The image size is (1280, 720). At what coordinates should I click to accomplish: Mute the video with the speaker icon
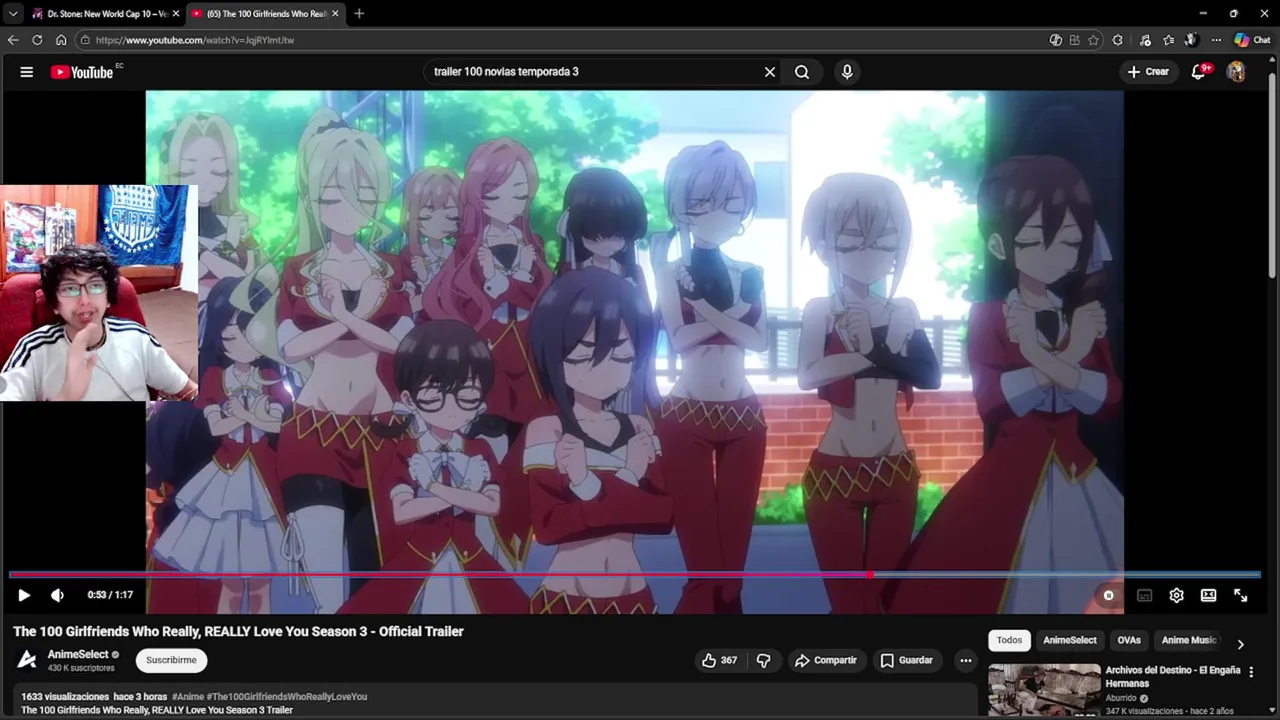[x=57, y=595]
